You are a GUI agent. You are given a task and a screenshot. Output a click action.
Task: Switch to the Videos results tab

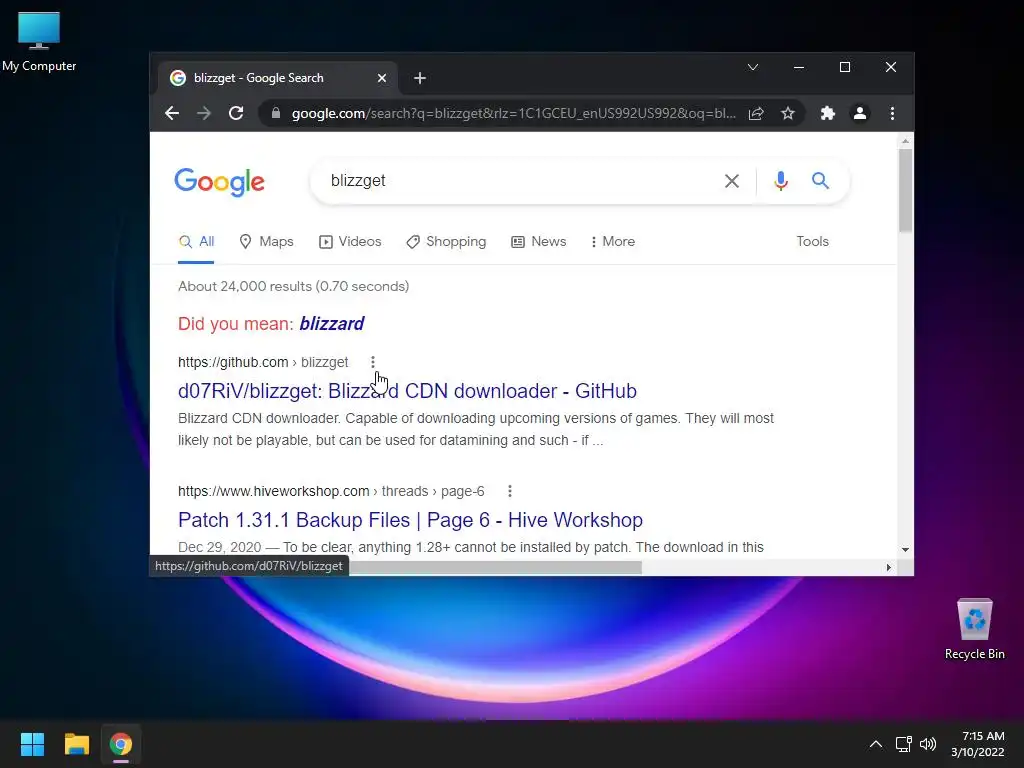coord(350,242)
